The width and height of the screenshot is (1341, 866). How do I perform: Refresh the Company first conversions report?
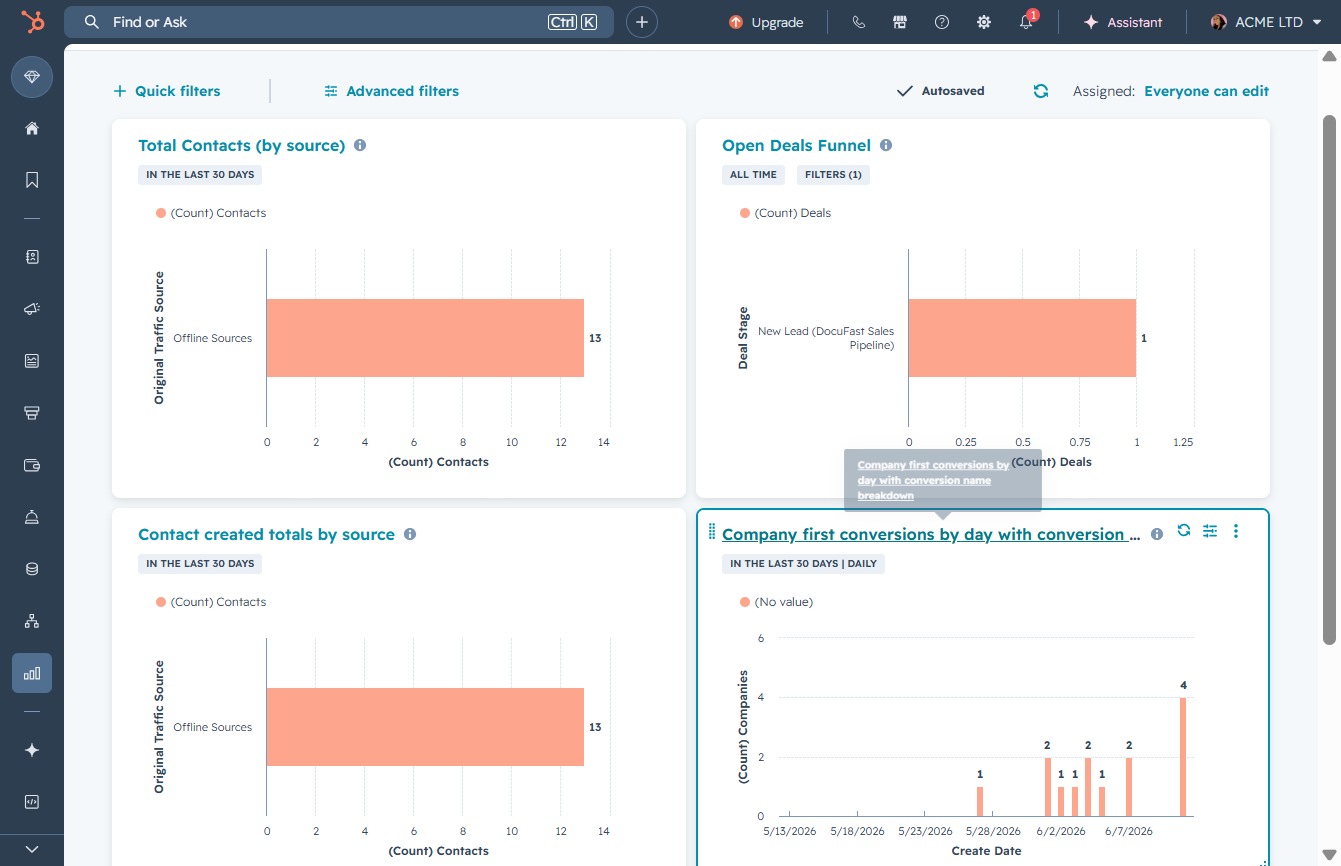[x=1184, y=531]
